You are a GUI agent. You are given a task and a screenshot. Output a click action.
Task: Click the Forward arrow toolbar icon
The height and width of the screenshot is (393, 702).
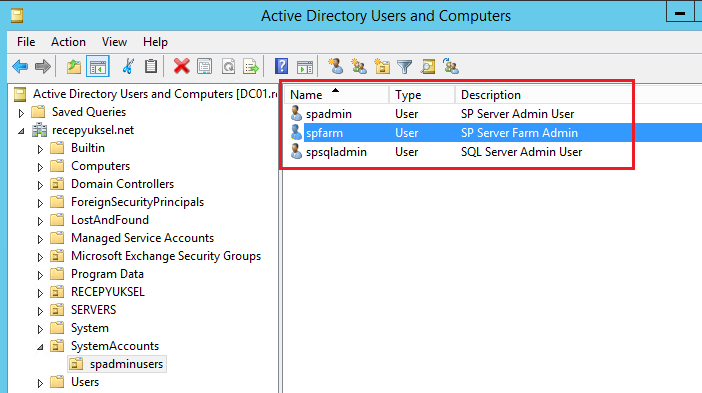click(x=43, y=67)
